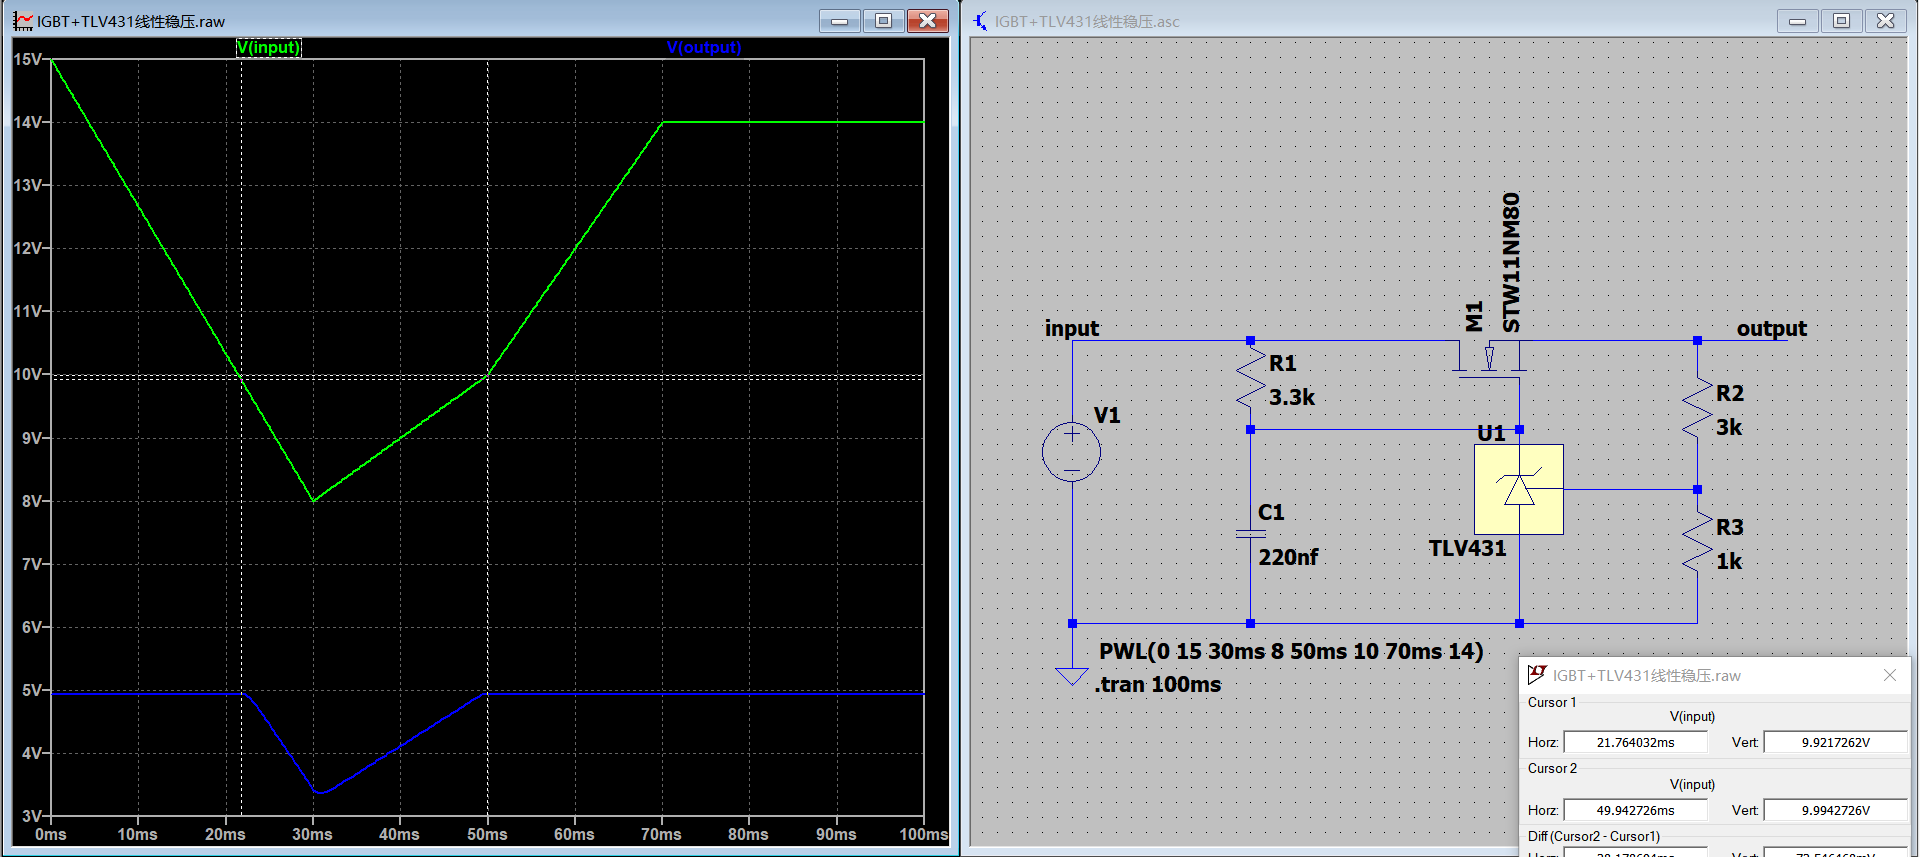Click the C1 reference designator text
1920x857 pixels.
click(1271, 512)
